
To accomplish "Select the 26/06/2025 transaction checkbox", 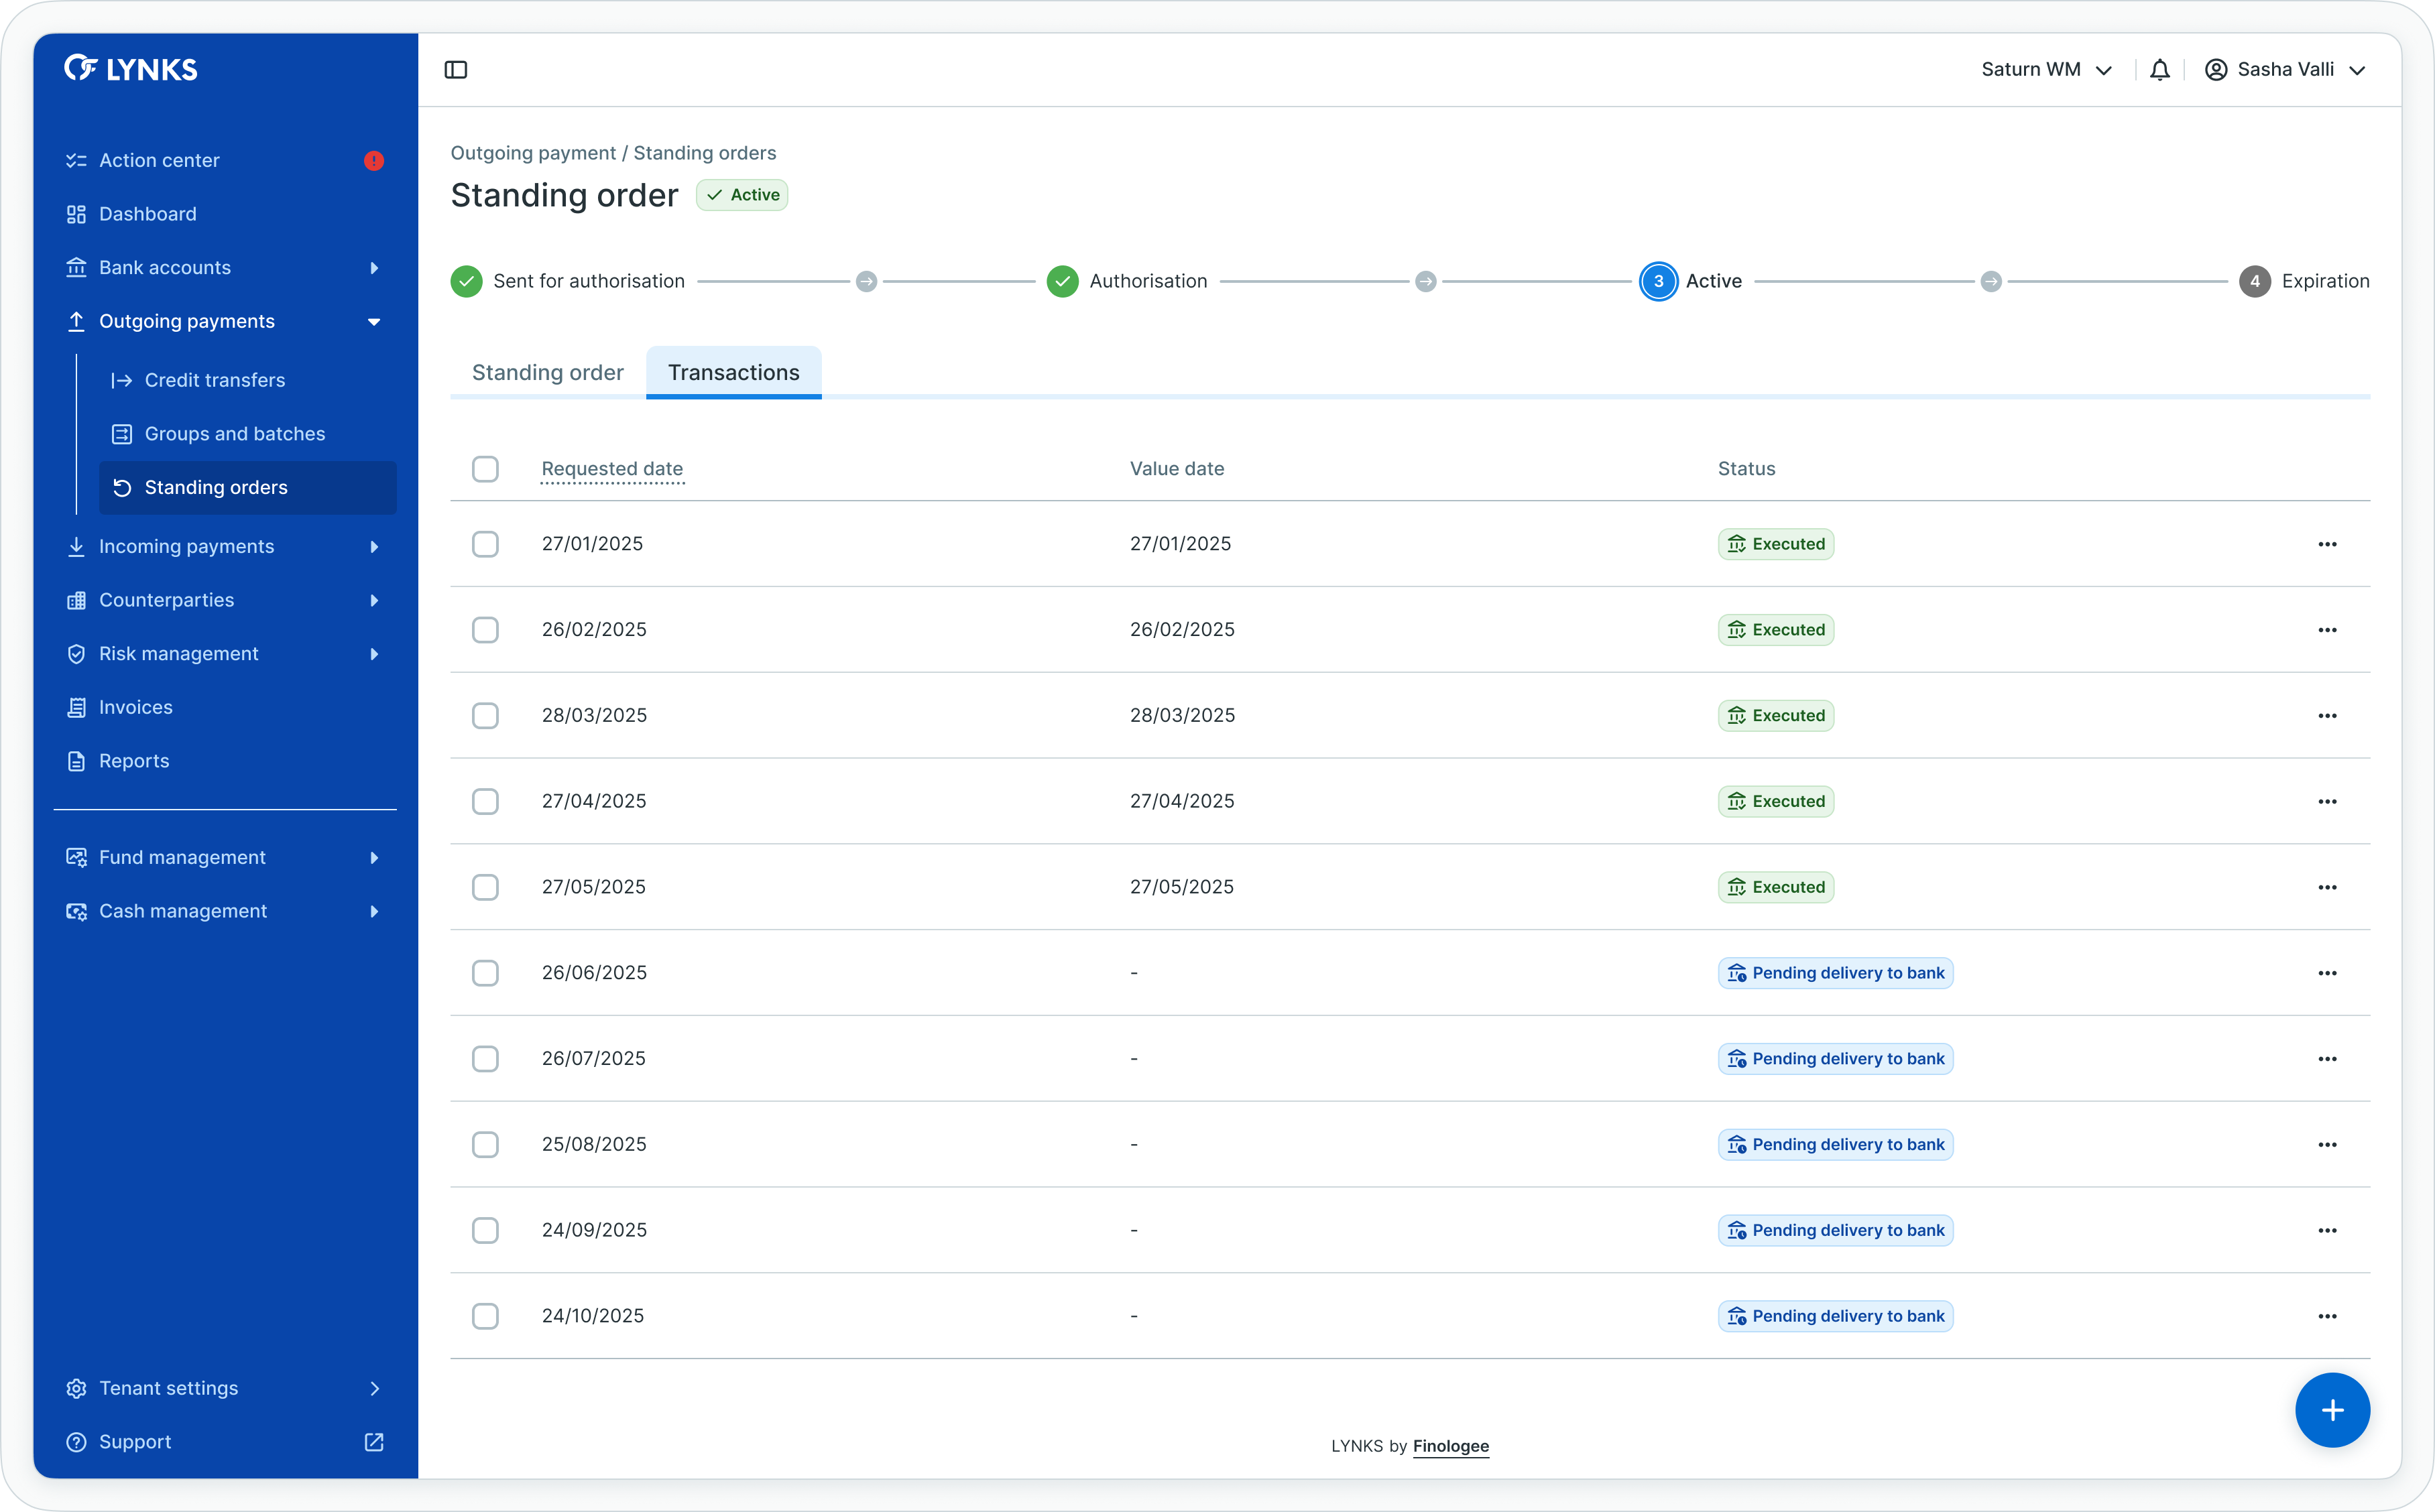I will click(485, 973).
